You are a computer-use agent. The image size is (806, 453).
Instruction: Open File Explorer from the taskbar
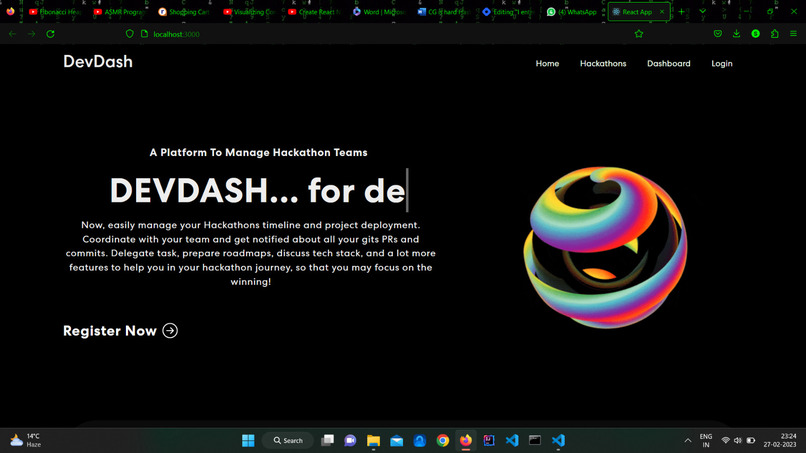pos(373,440)
